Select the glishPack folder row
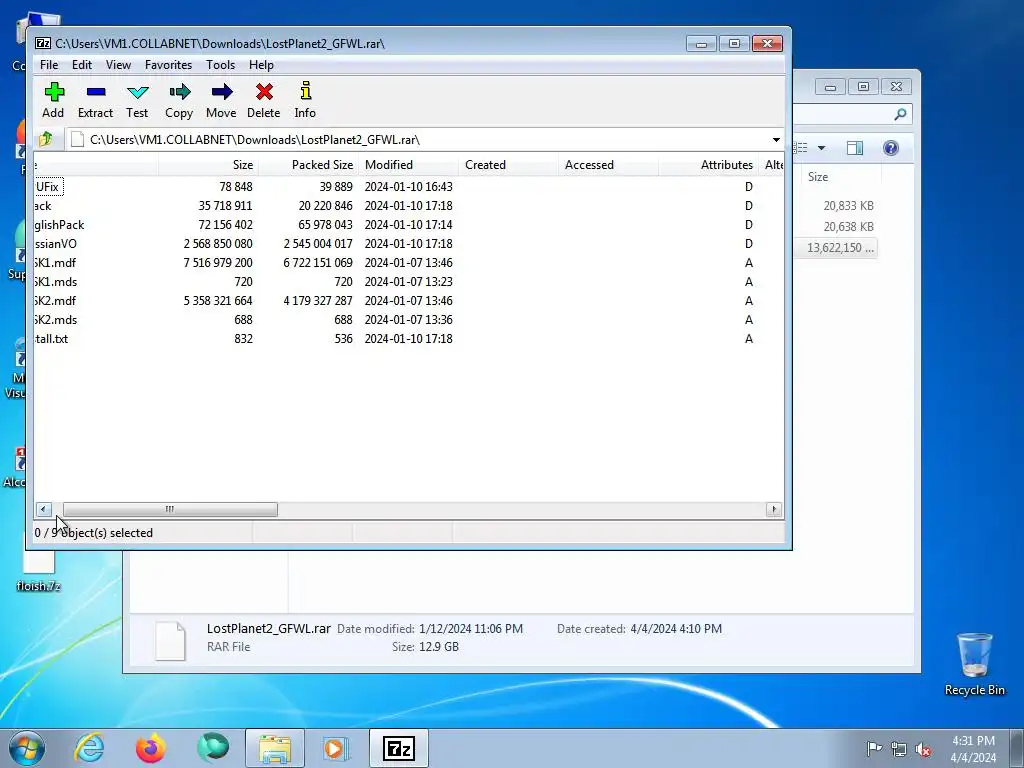 pos(408,225)
